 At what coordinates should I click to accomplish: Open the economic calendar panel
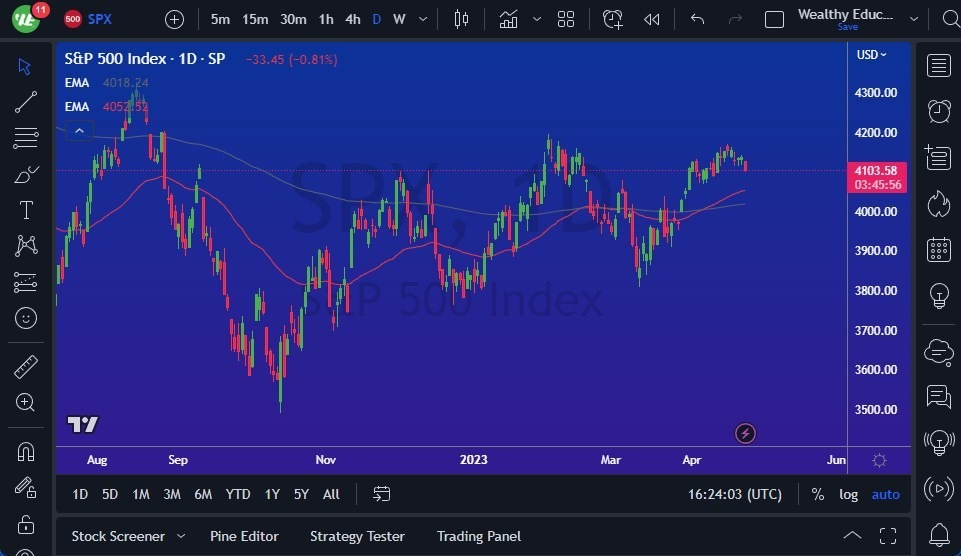pyautogui.click(x=939, y=249)
